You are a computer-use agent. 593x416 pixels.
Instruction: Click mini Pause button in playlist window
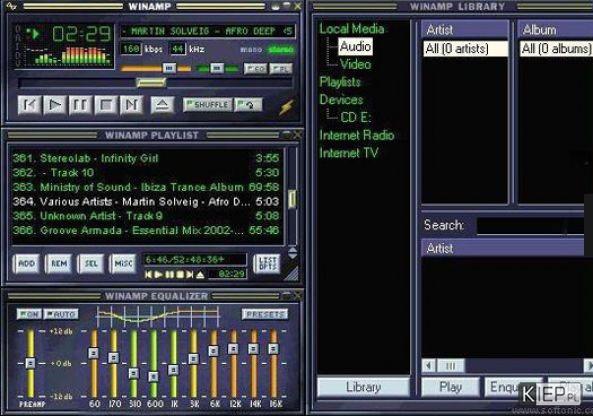pos(169,275)
